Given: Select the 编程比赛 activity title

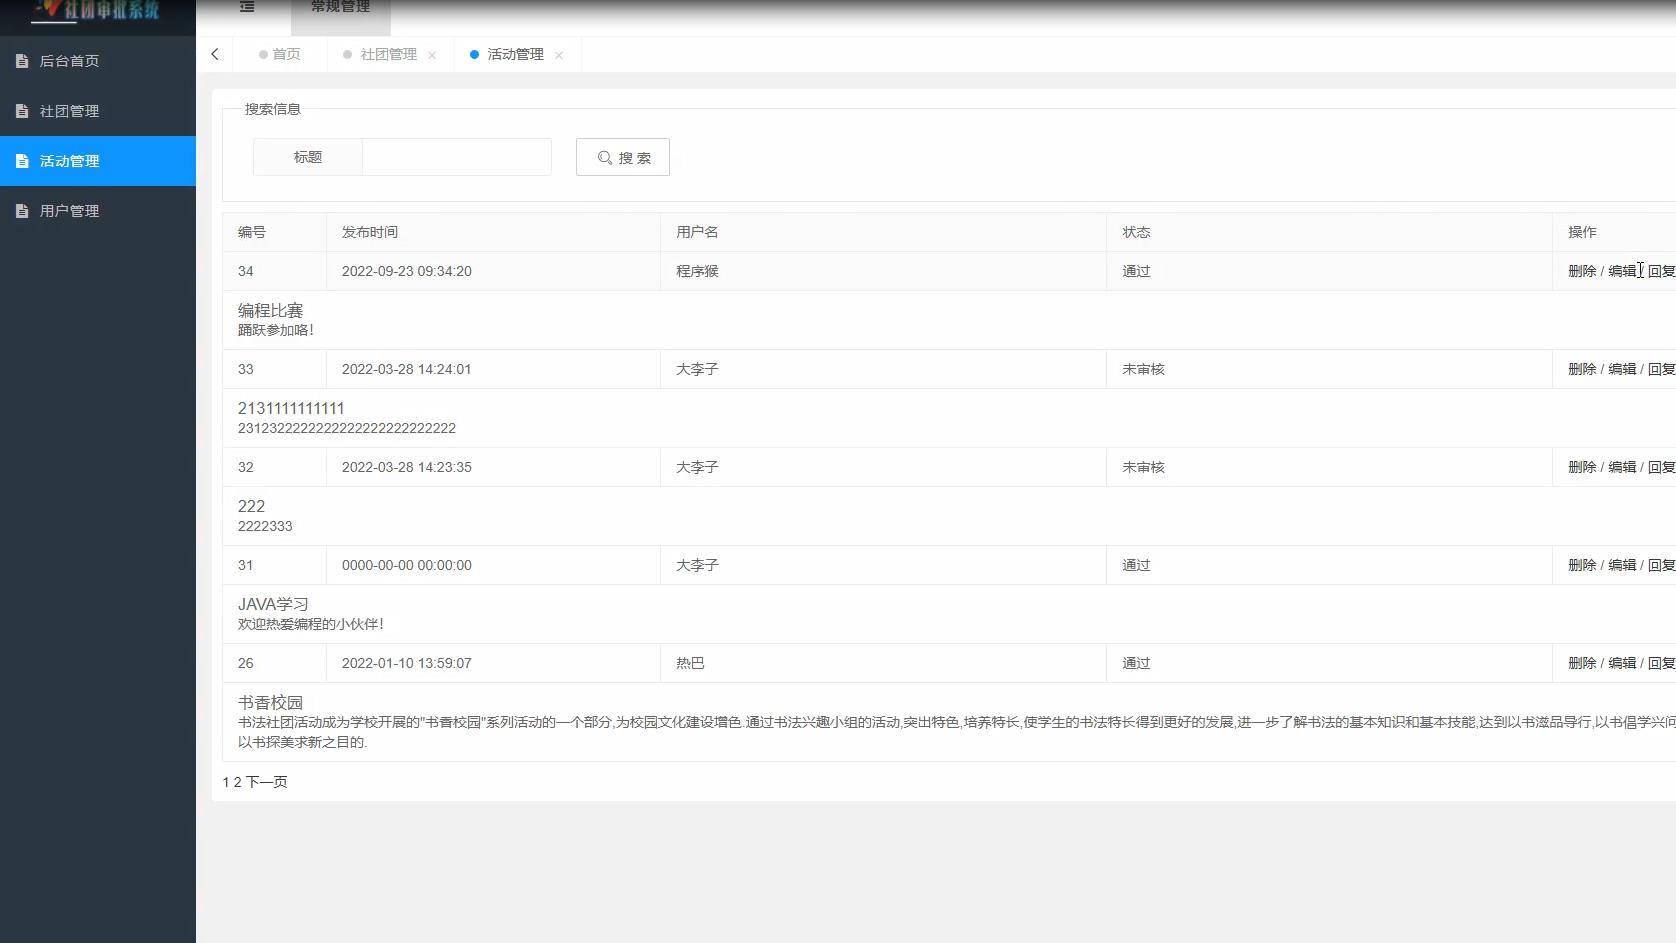Looking at the screenshot, I should [270, 311].
